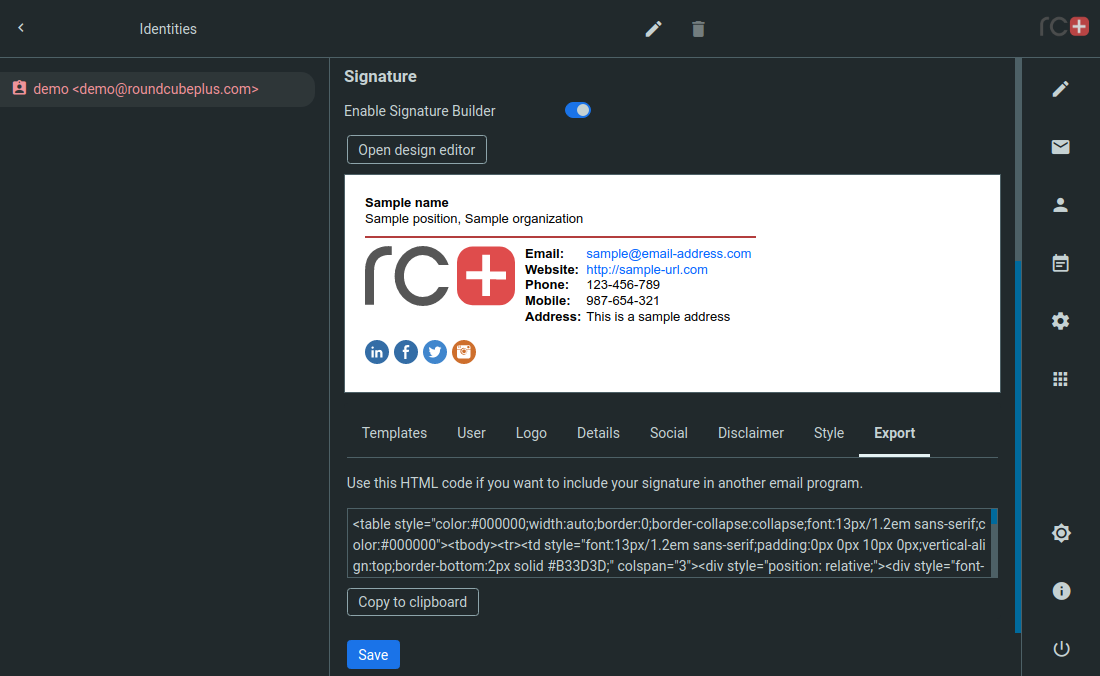1100x676 pixels.
Task: Log out using the power icon
Action: tap(1061, 649)
